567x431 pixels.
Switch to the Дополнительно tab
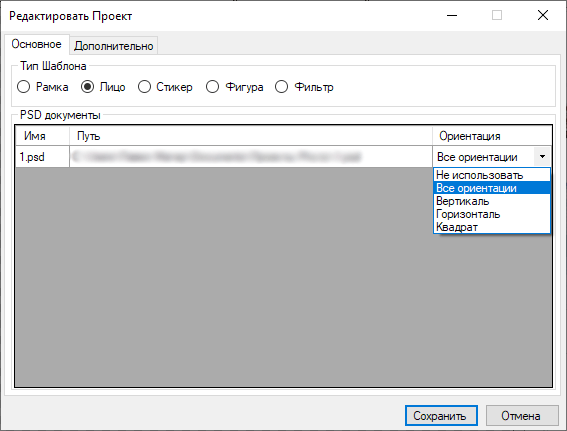click(x=114, y=46)
